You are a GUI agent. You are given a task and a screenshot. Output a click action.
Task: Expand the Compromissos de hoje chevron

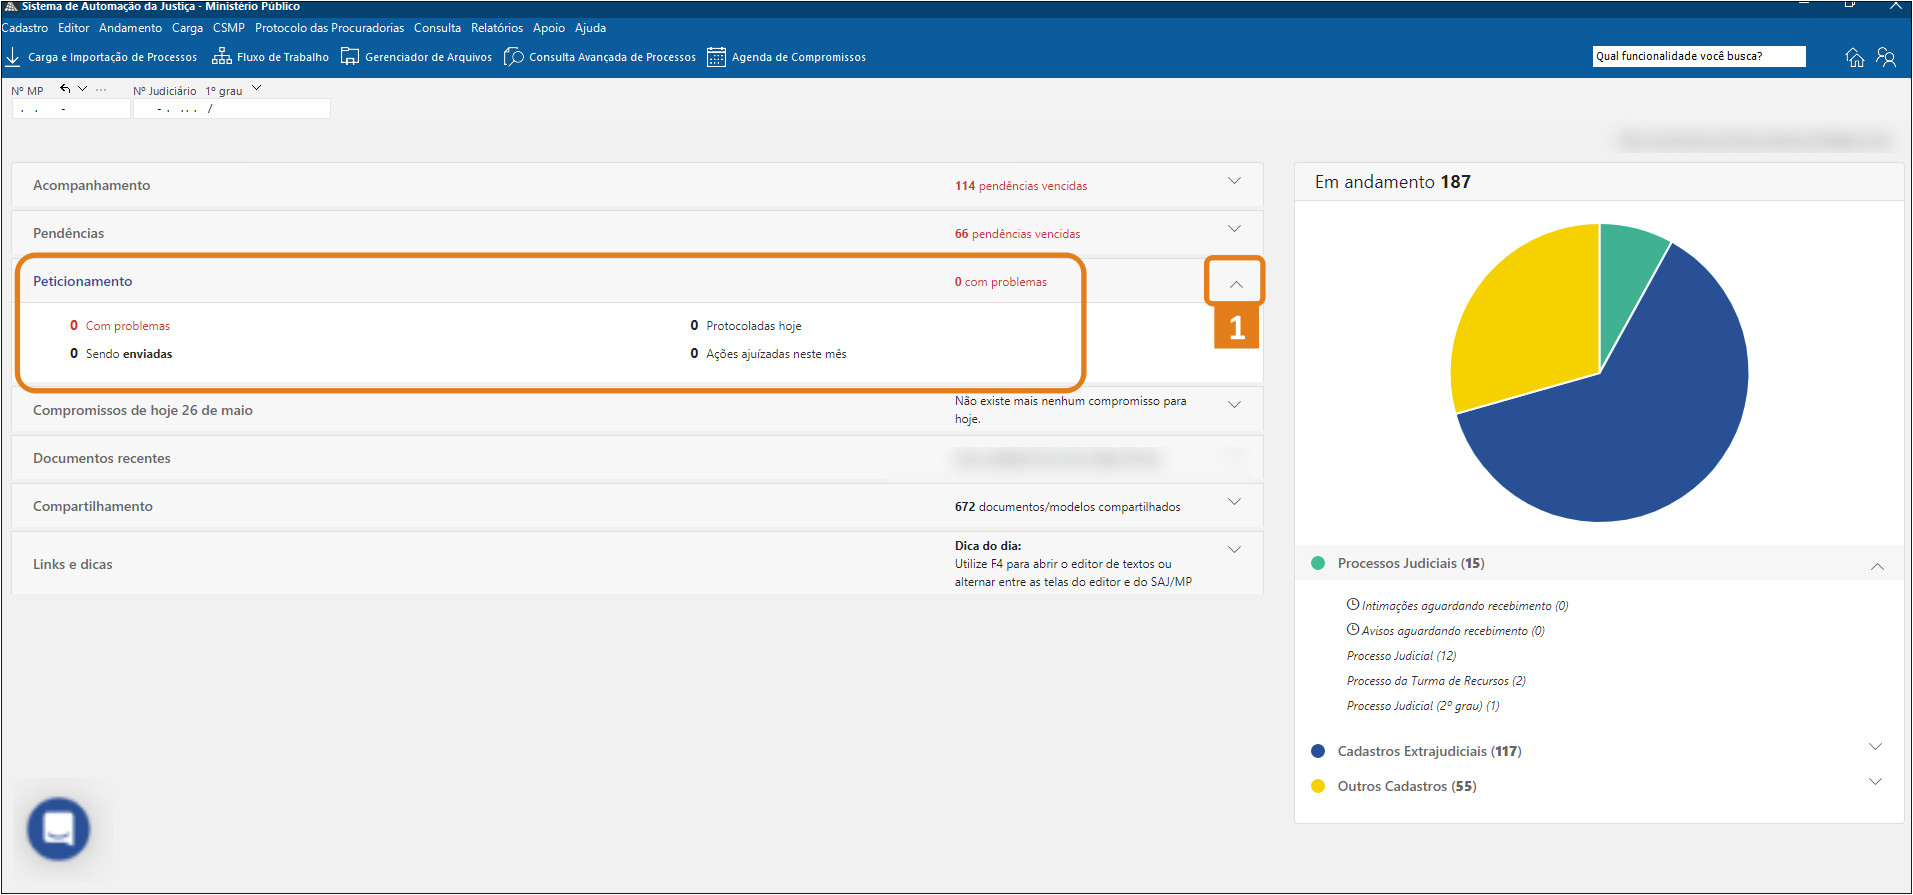1235,405
